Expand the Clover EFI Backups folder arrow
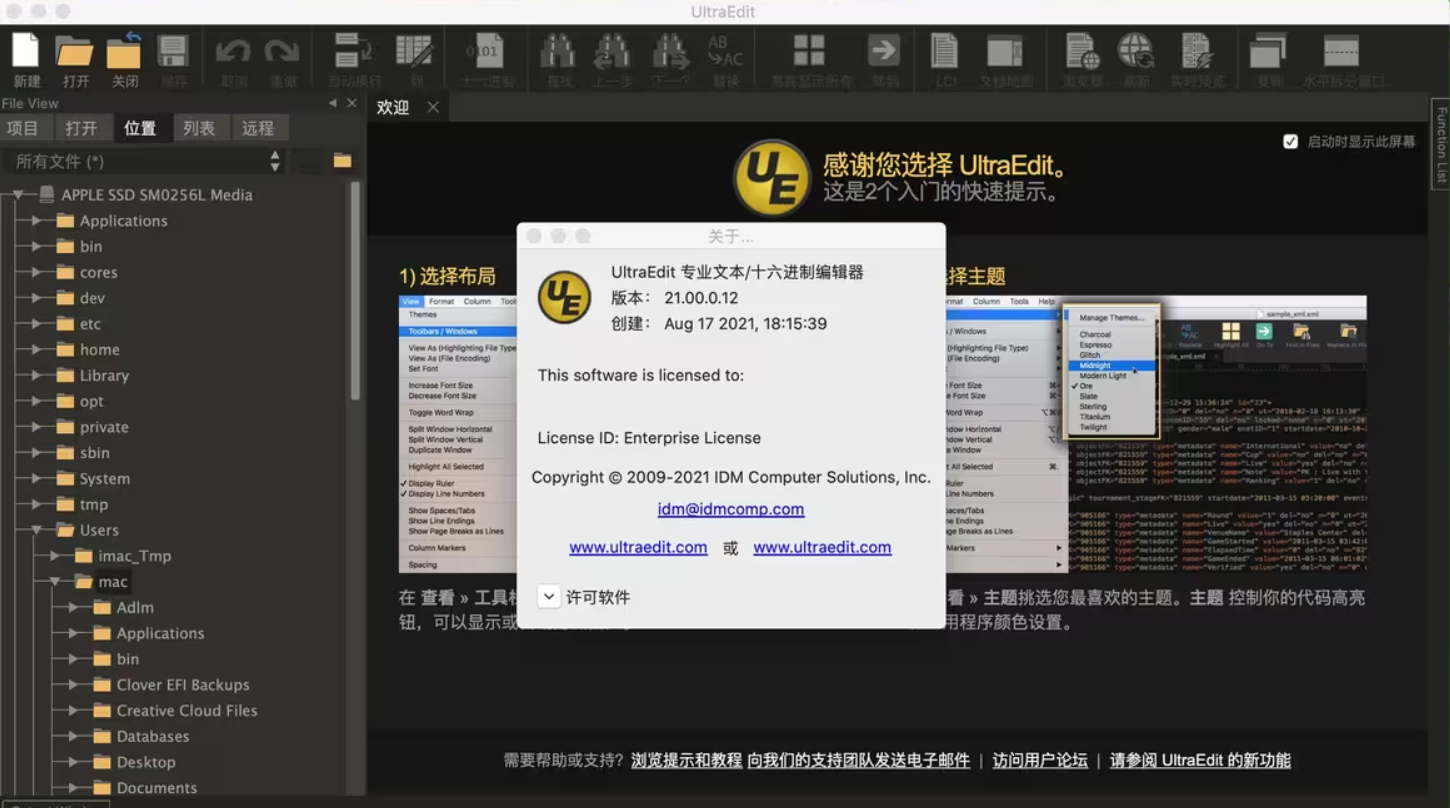The height and width of the screenshot is (808, 1450). point(73,685)
